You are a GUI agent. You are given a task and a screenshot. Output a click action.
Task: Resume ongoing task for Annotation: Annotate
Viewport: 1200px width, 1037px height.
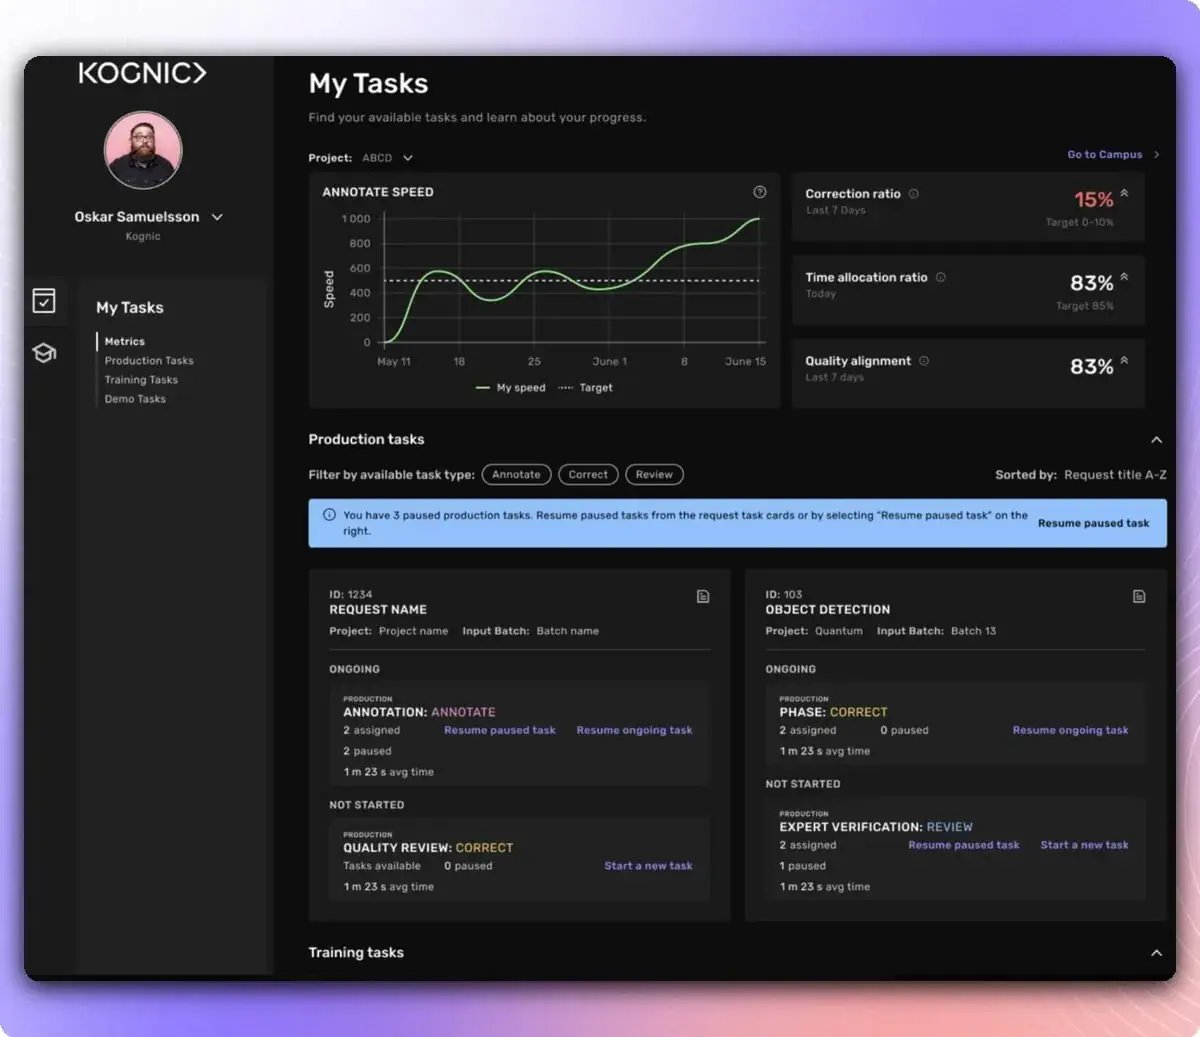(x=634, y=731)
